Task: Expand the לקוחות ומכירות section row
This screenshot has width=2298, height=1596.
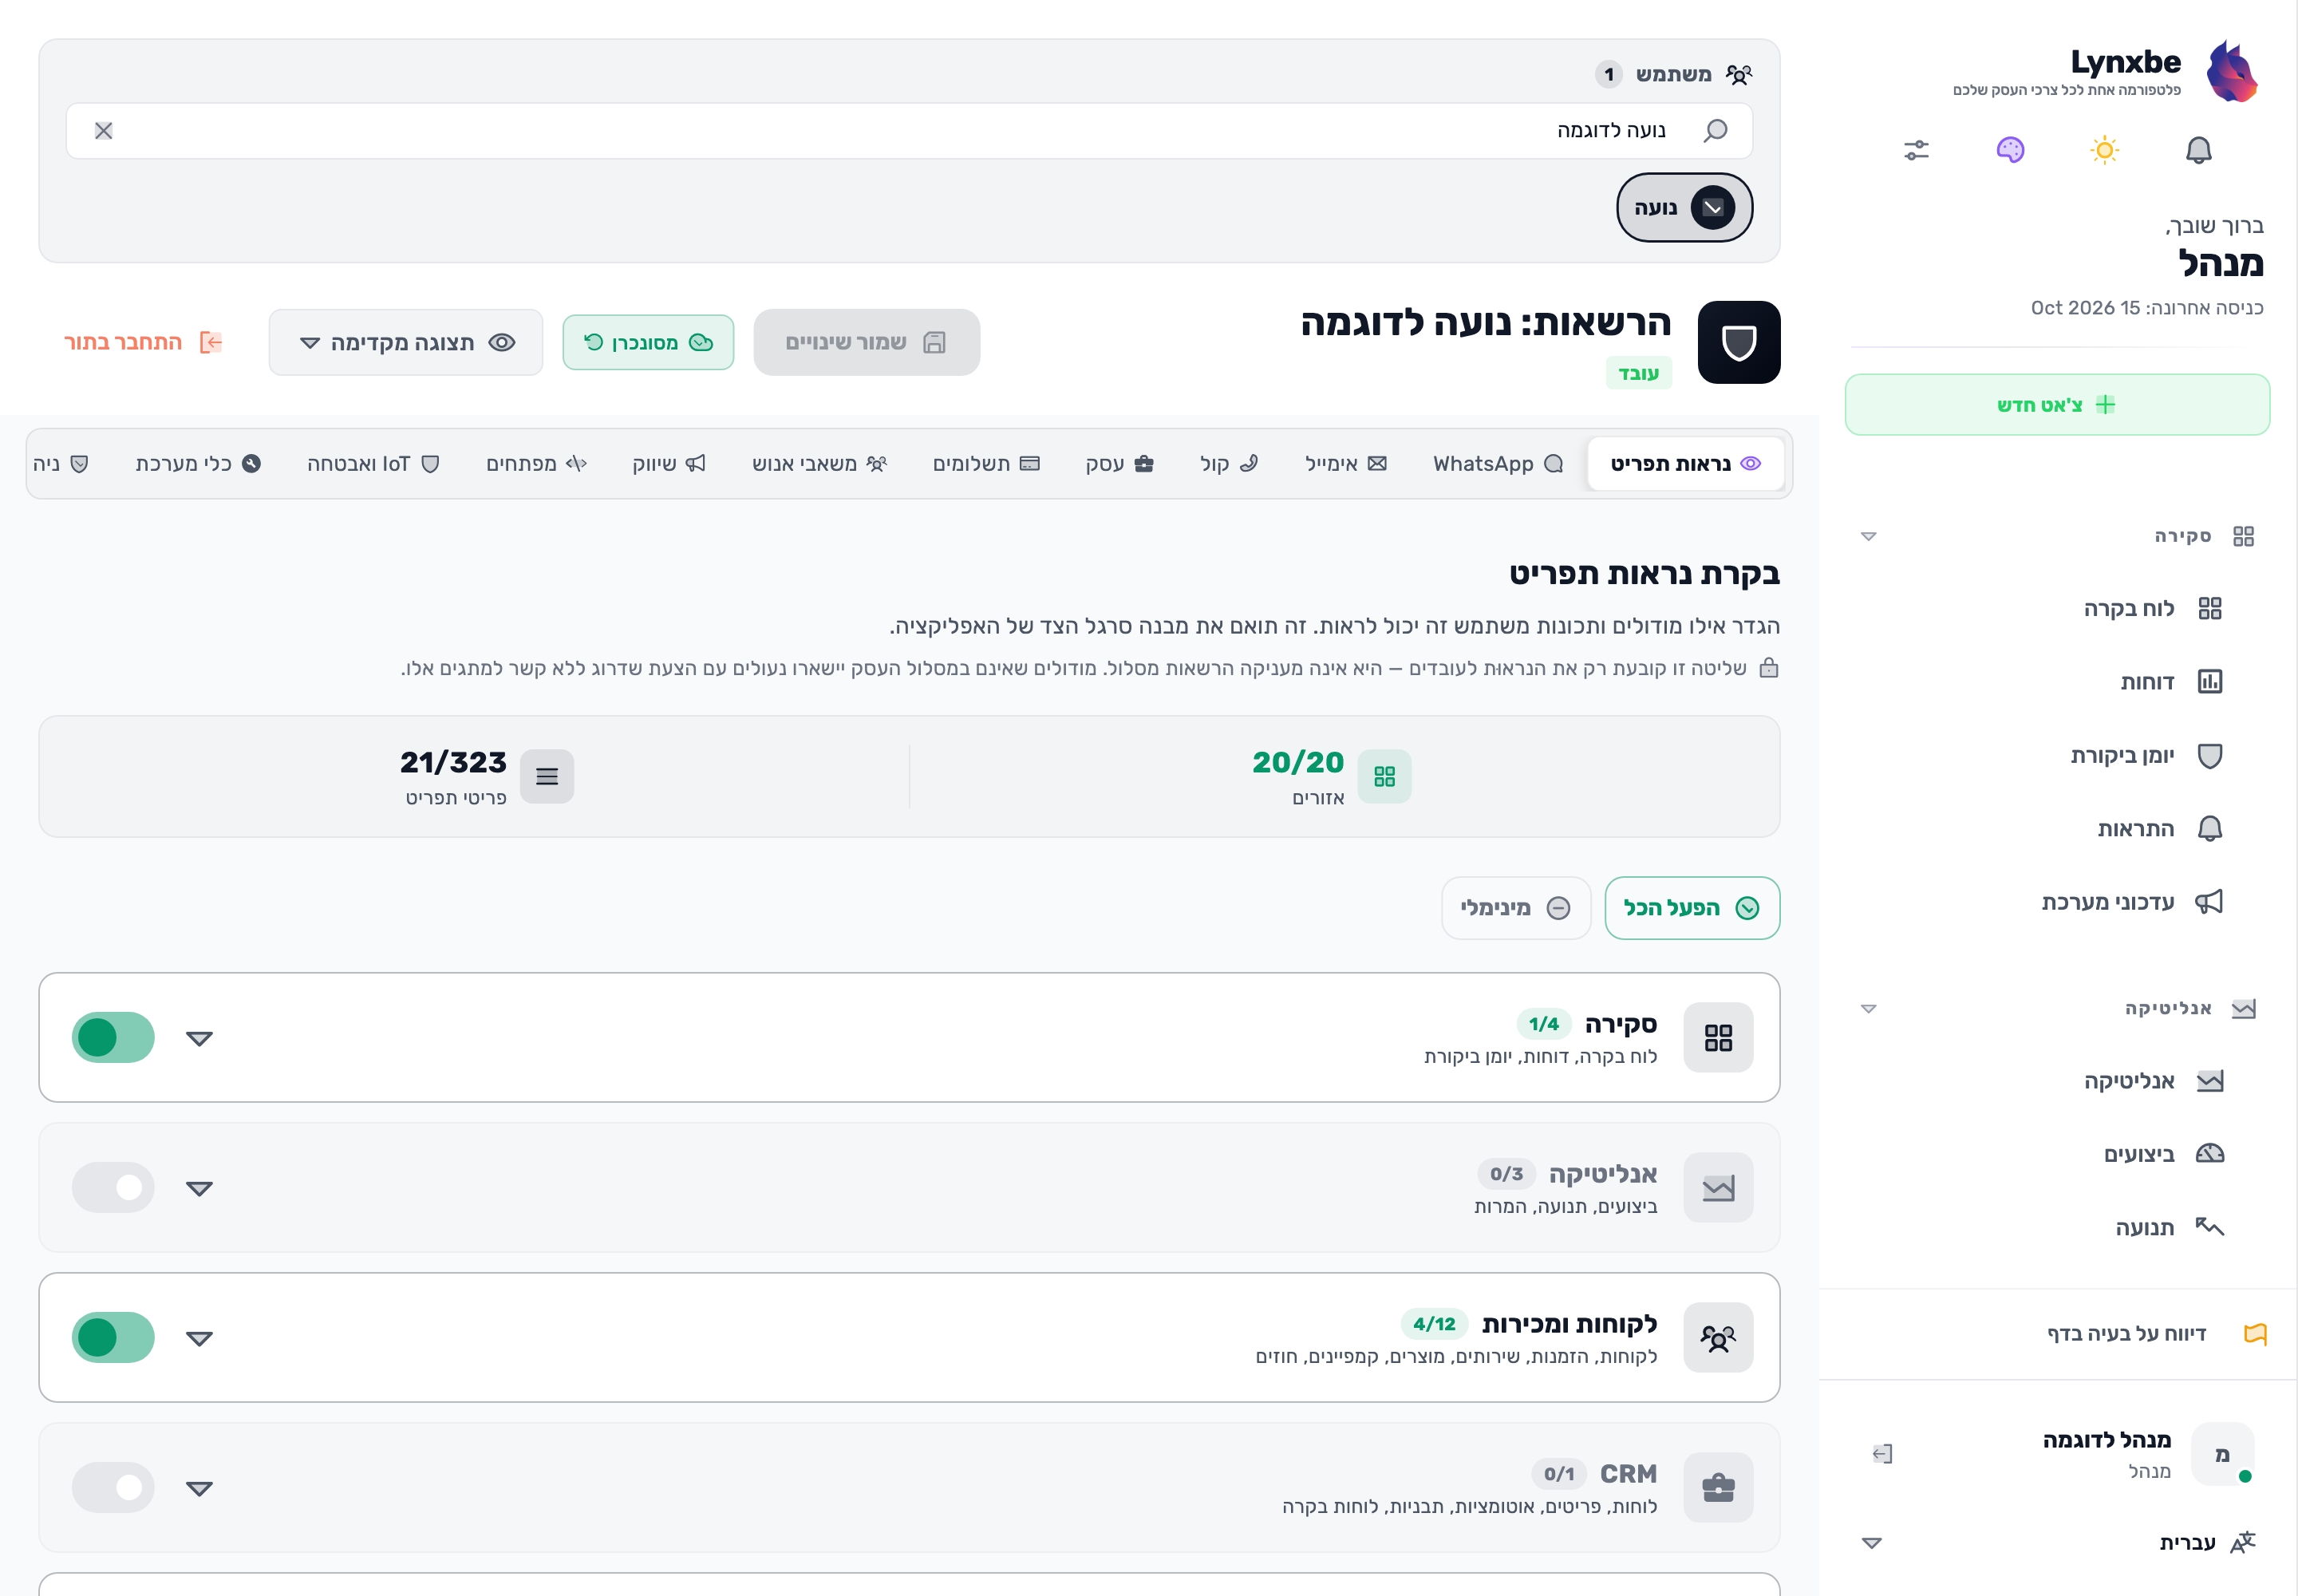Action: pyautogui.click(x=200, y=1339)
